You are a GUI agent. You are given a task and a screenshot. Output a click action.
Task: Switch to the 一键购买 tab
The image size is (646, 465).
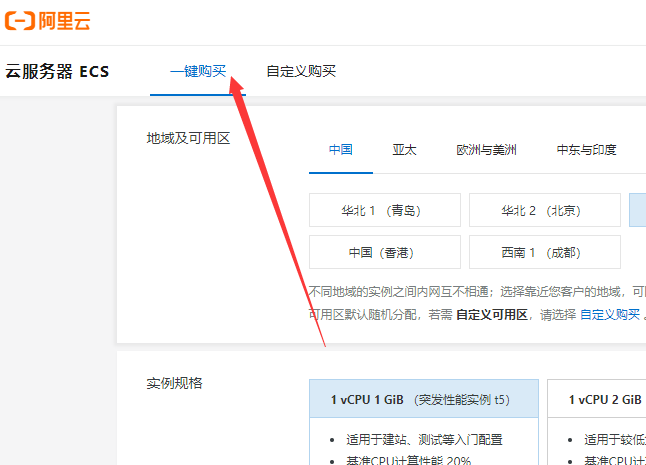[x=198, y=71]
